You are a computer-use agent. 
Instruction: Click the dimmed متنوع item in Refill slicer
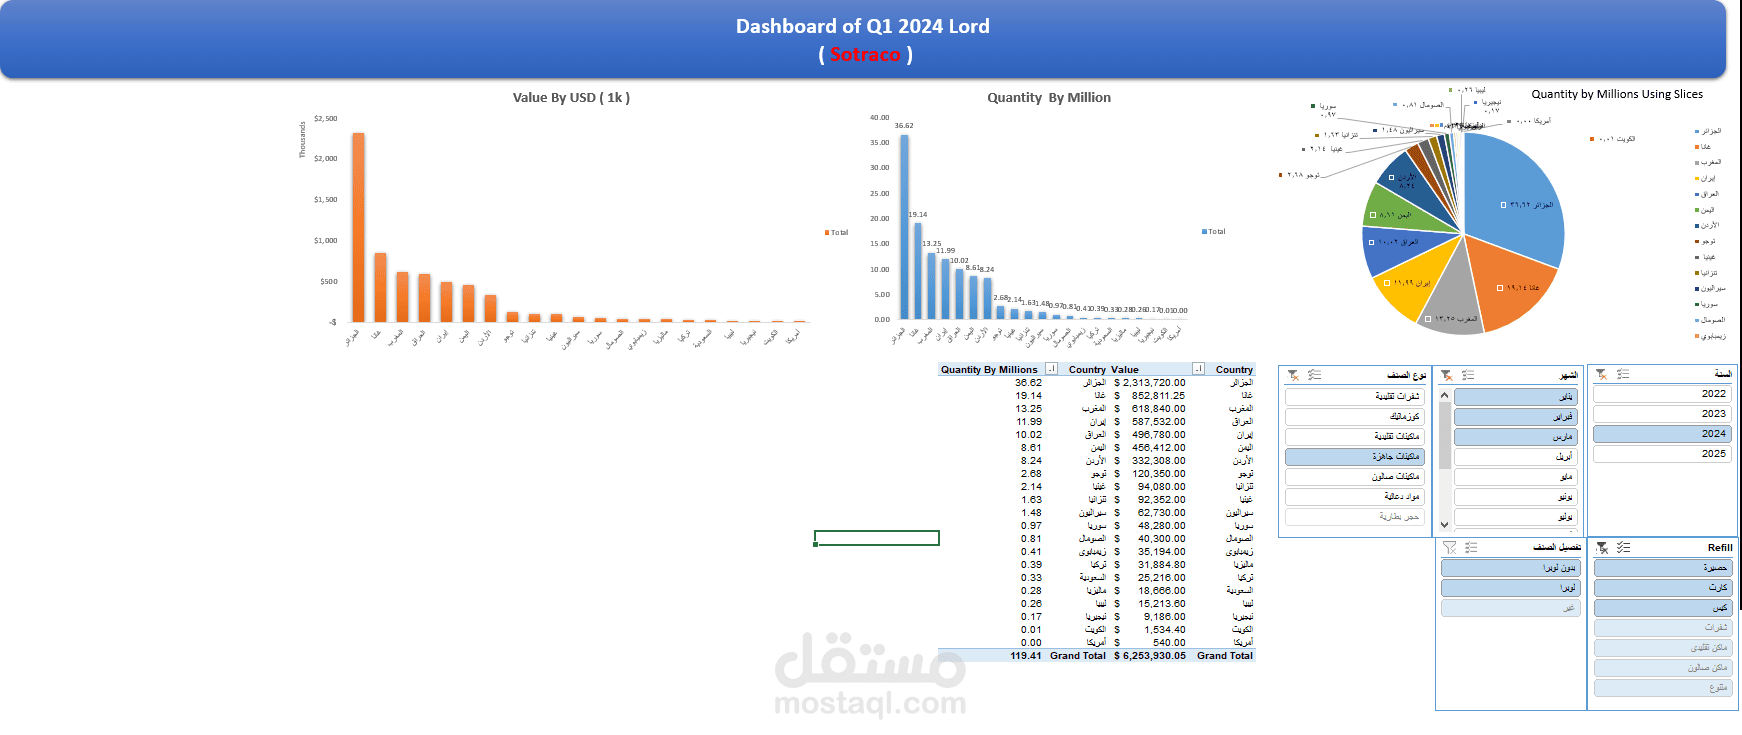click(1662, 688)
